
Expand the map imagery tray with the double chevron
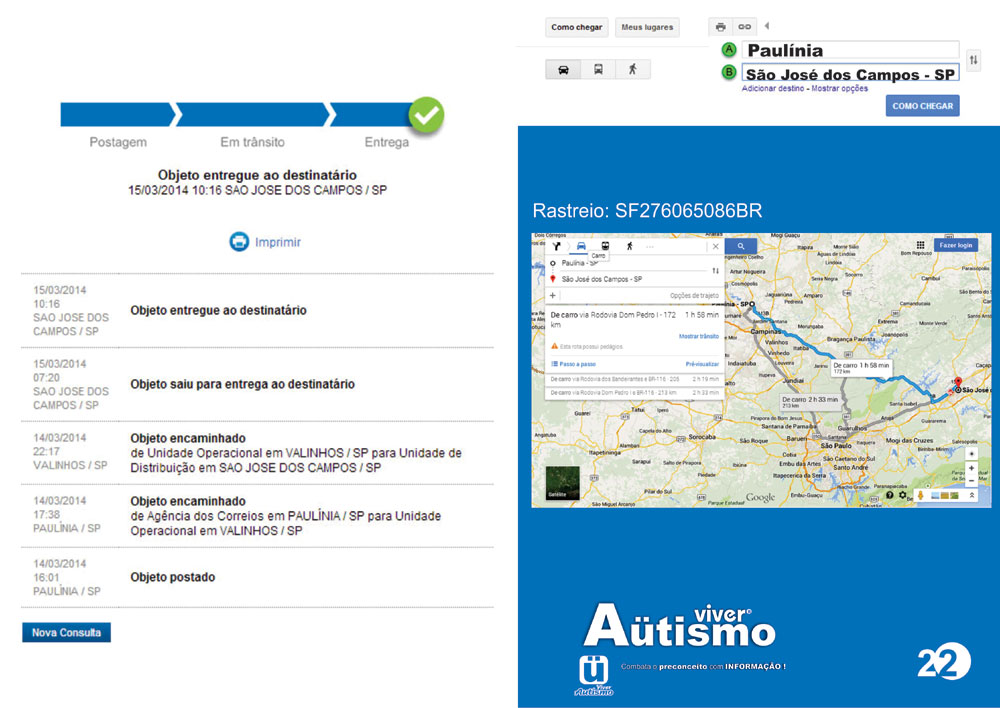971,495
